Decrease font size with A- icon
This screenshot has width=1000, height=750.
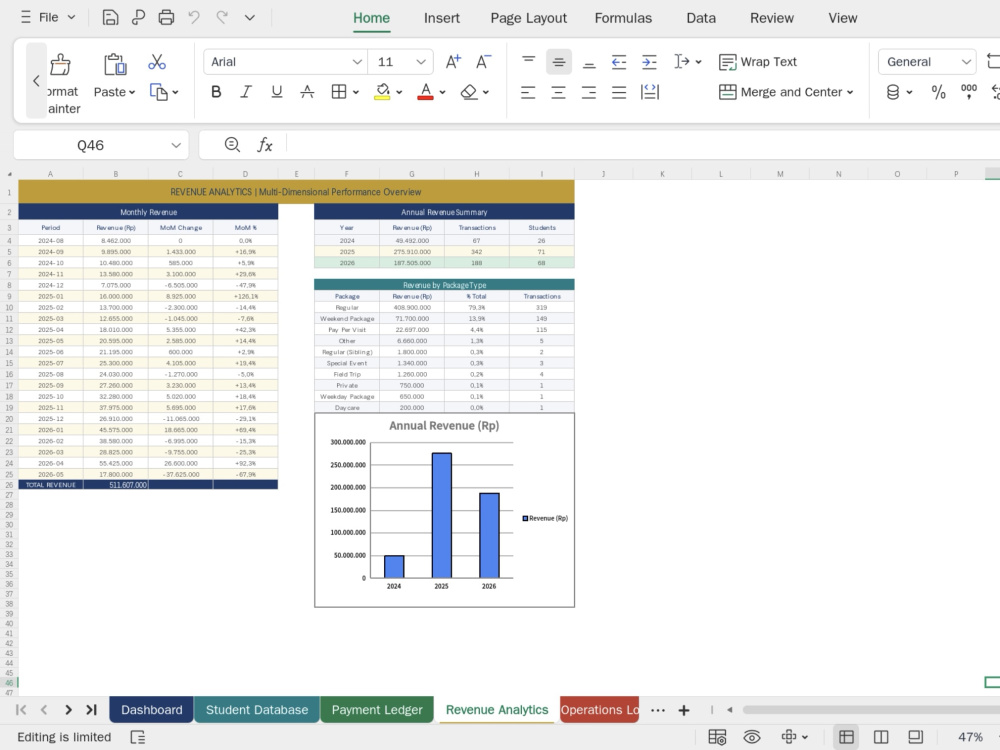pos(483,62)
